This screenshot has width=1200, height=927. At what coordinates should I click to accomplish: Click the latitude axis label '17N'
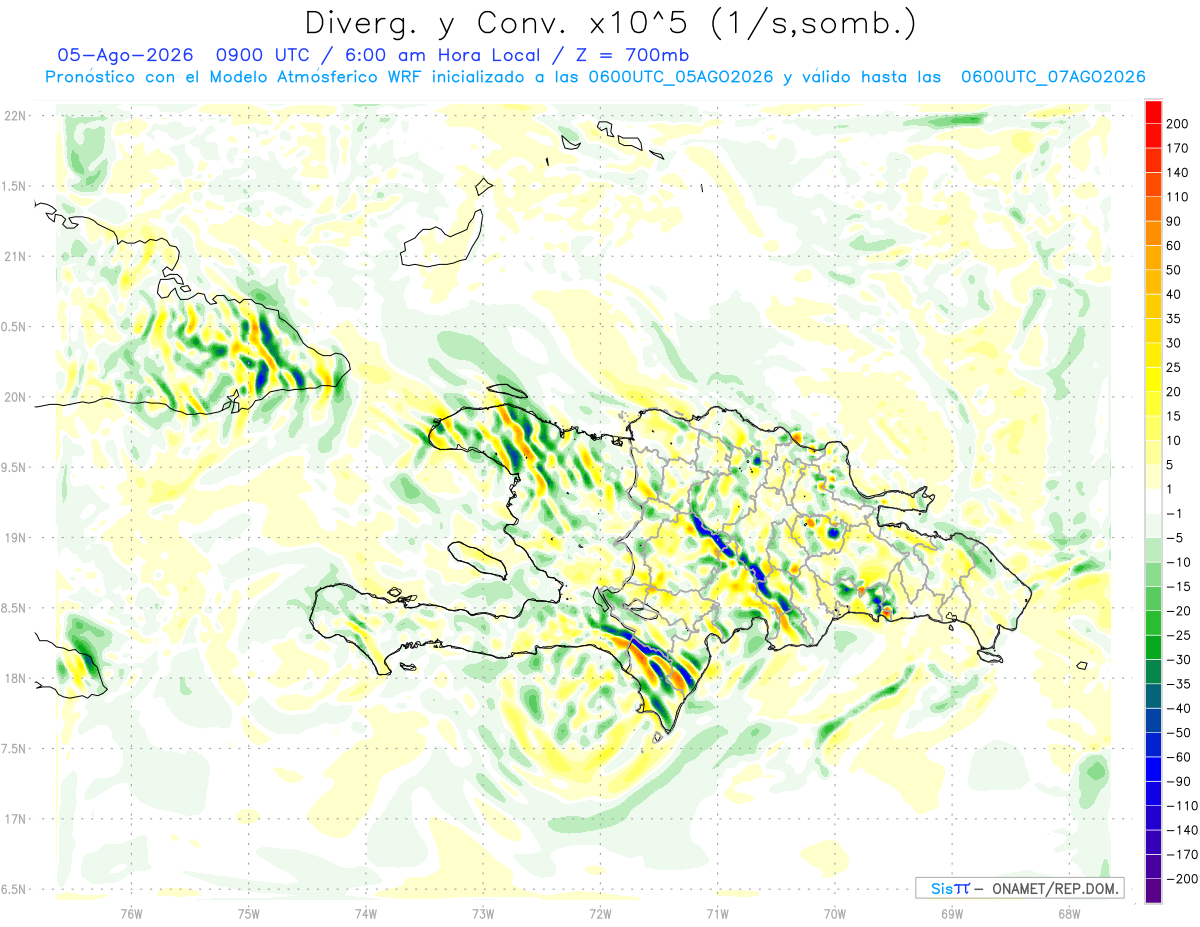pyautogui.click(x=14, y=820)
